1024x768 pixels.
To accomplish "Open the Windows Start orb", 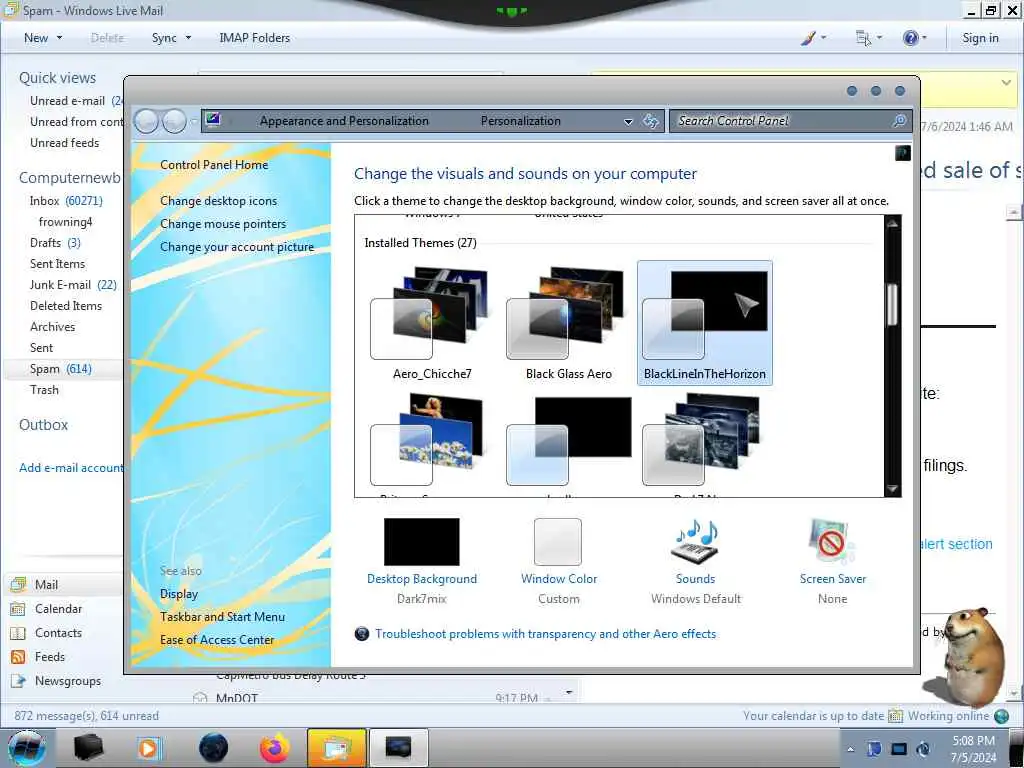I will [x=27, y=748].
